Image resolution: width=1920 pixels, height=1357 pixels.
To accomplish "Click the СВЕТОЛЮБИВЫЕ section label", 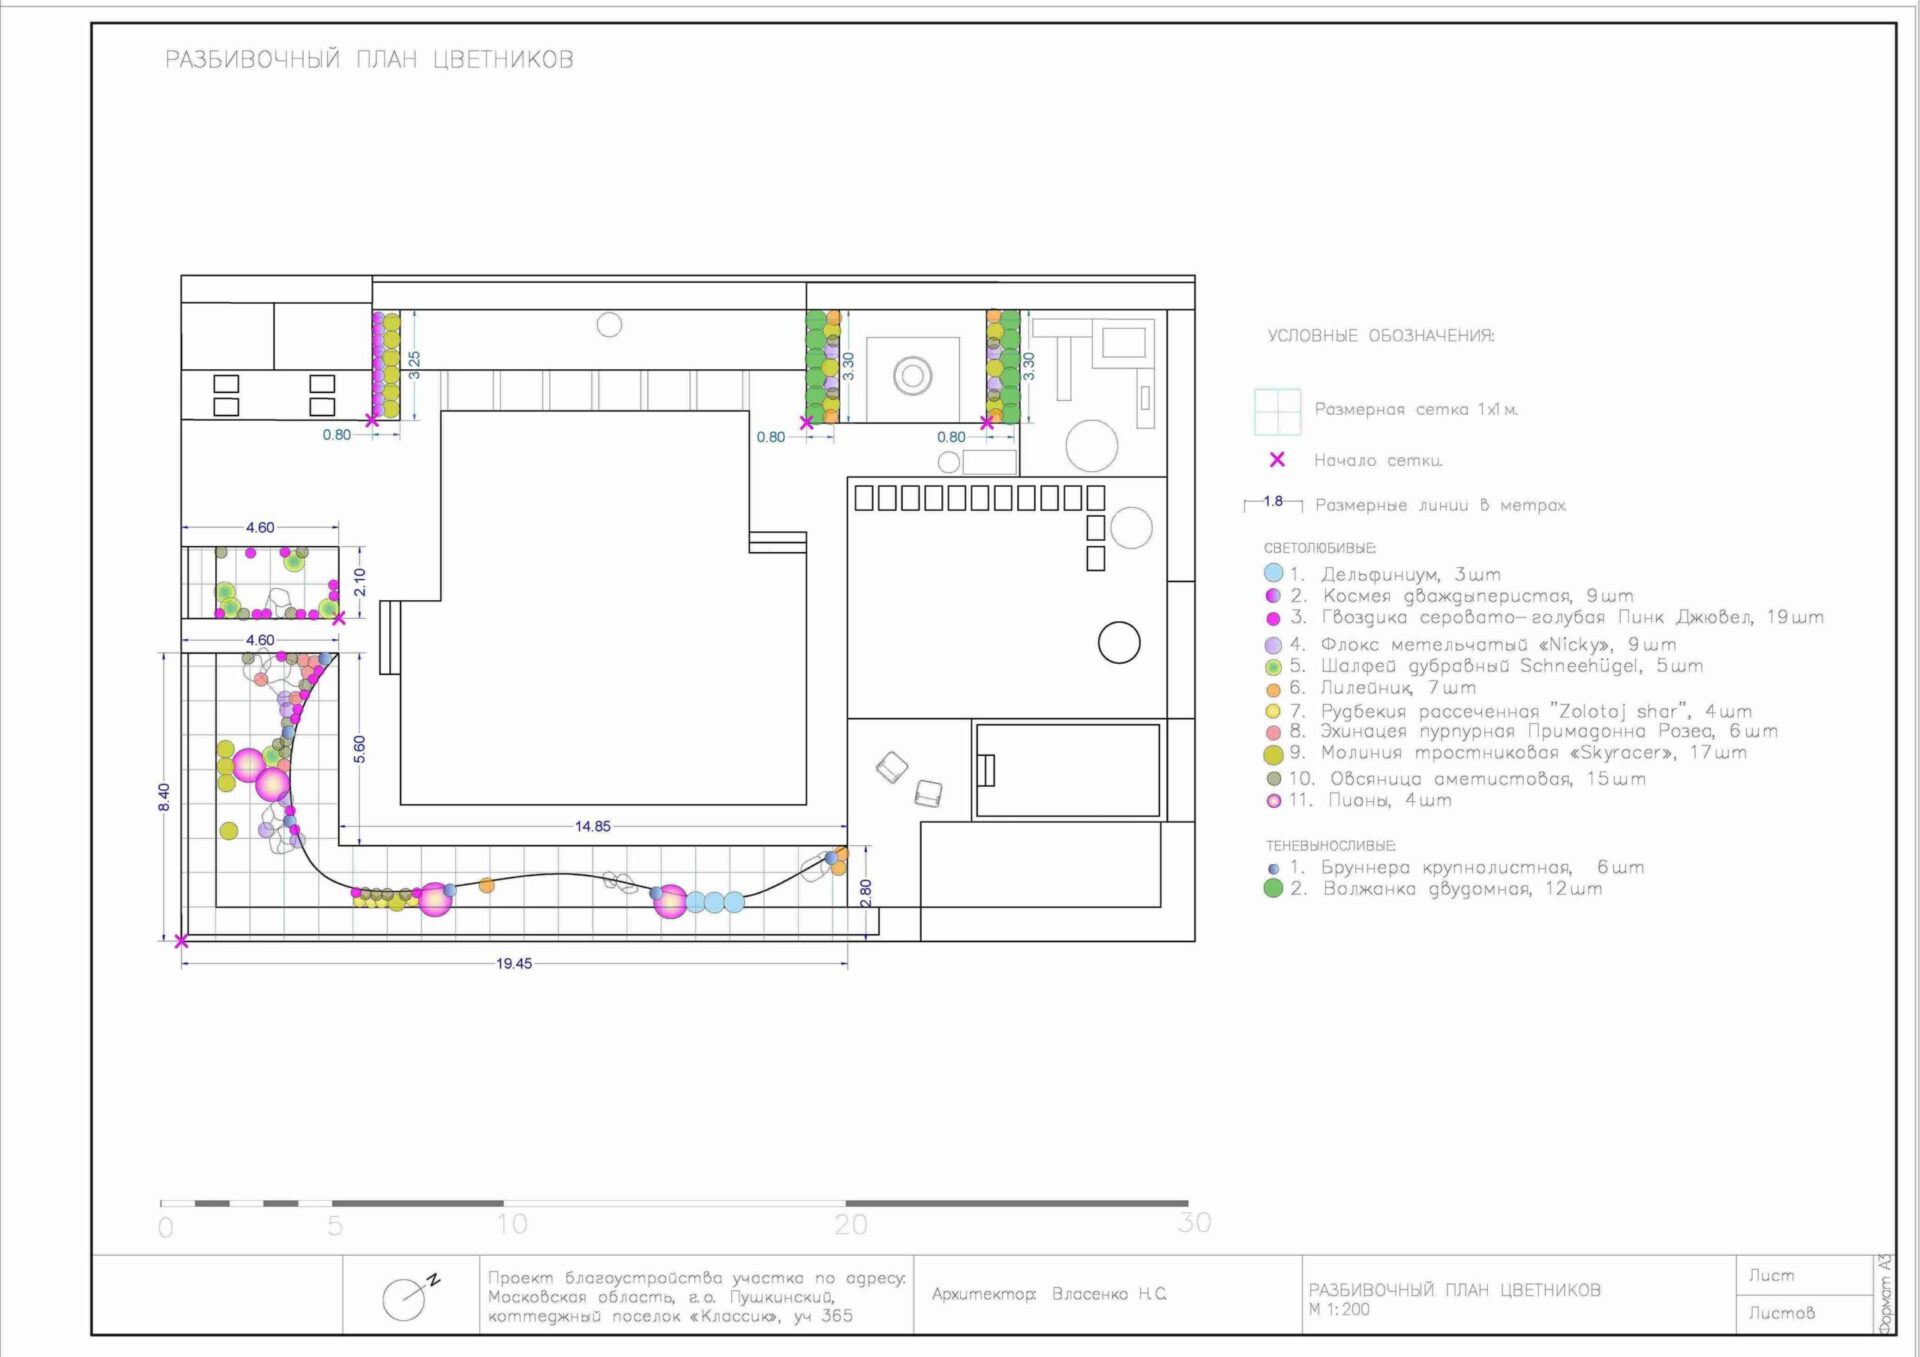I will [1319, 548].
